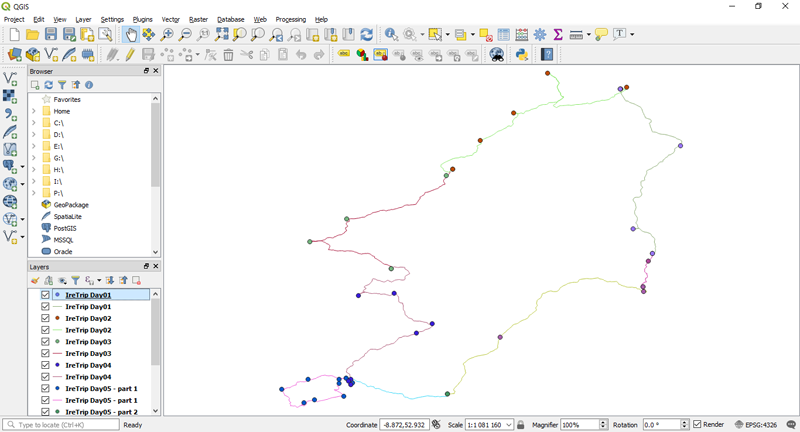Select the SpatiaLite entry in Browser
Viewport: 800px width, 432px height.
pyautogui.click(x=67, y=217)
